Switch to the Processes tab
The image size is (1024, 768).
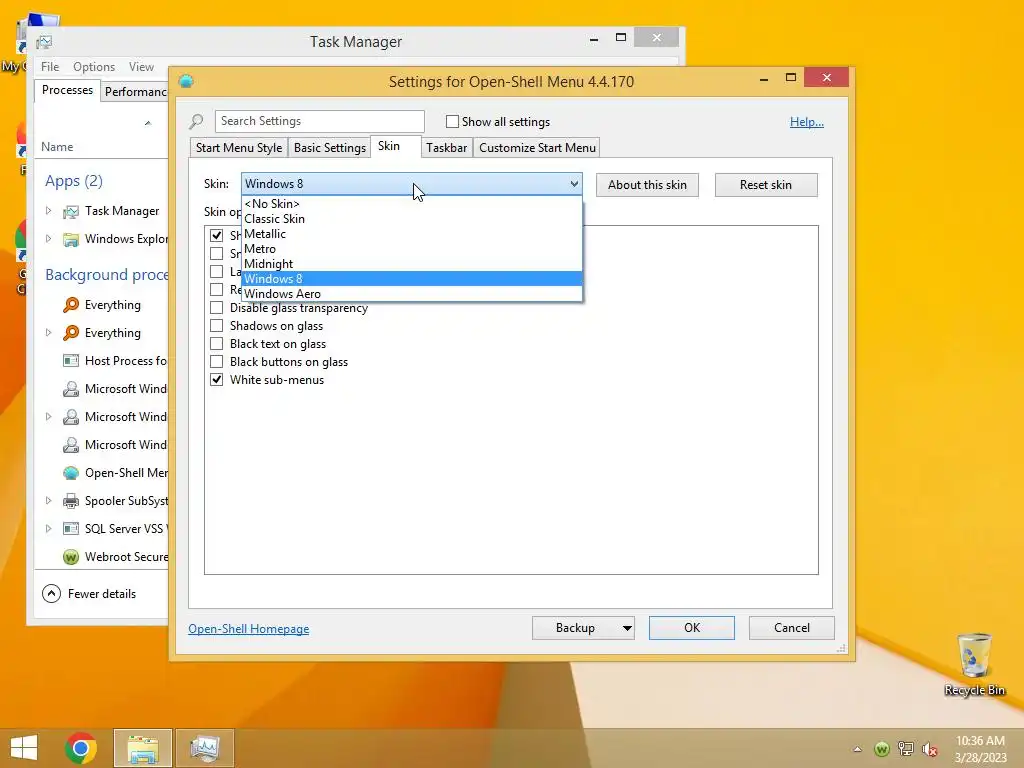[67, 90]
